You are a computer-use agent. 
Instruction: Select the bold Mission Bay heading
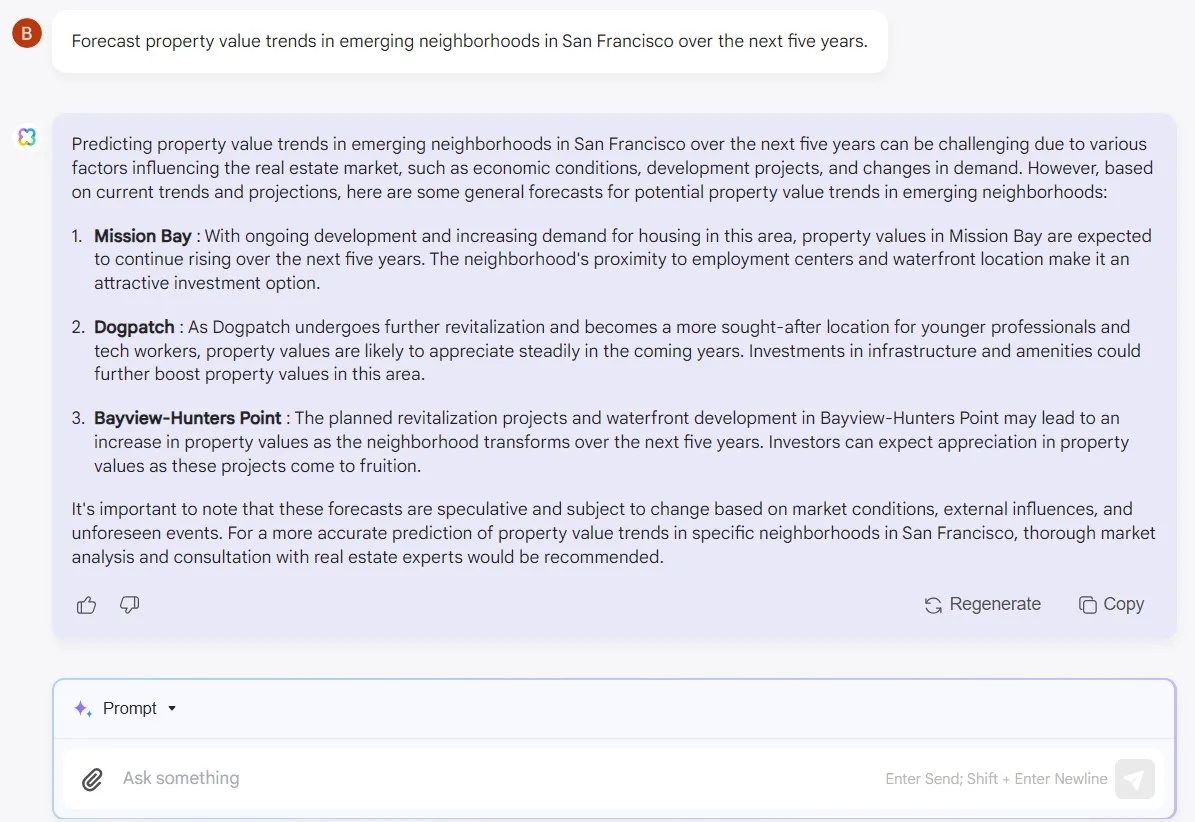click(142, 236)
